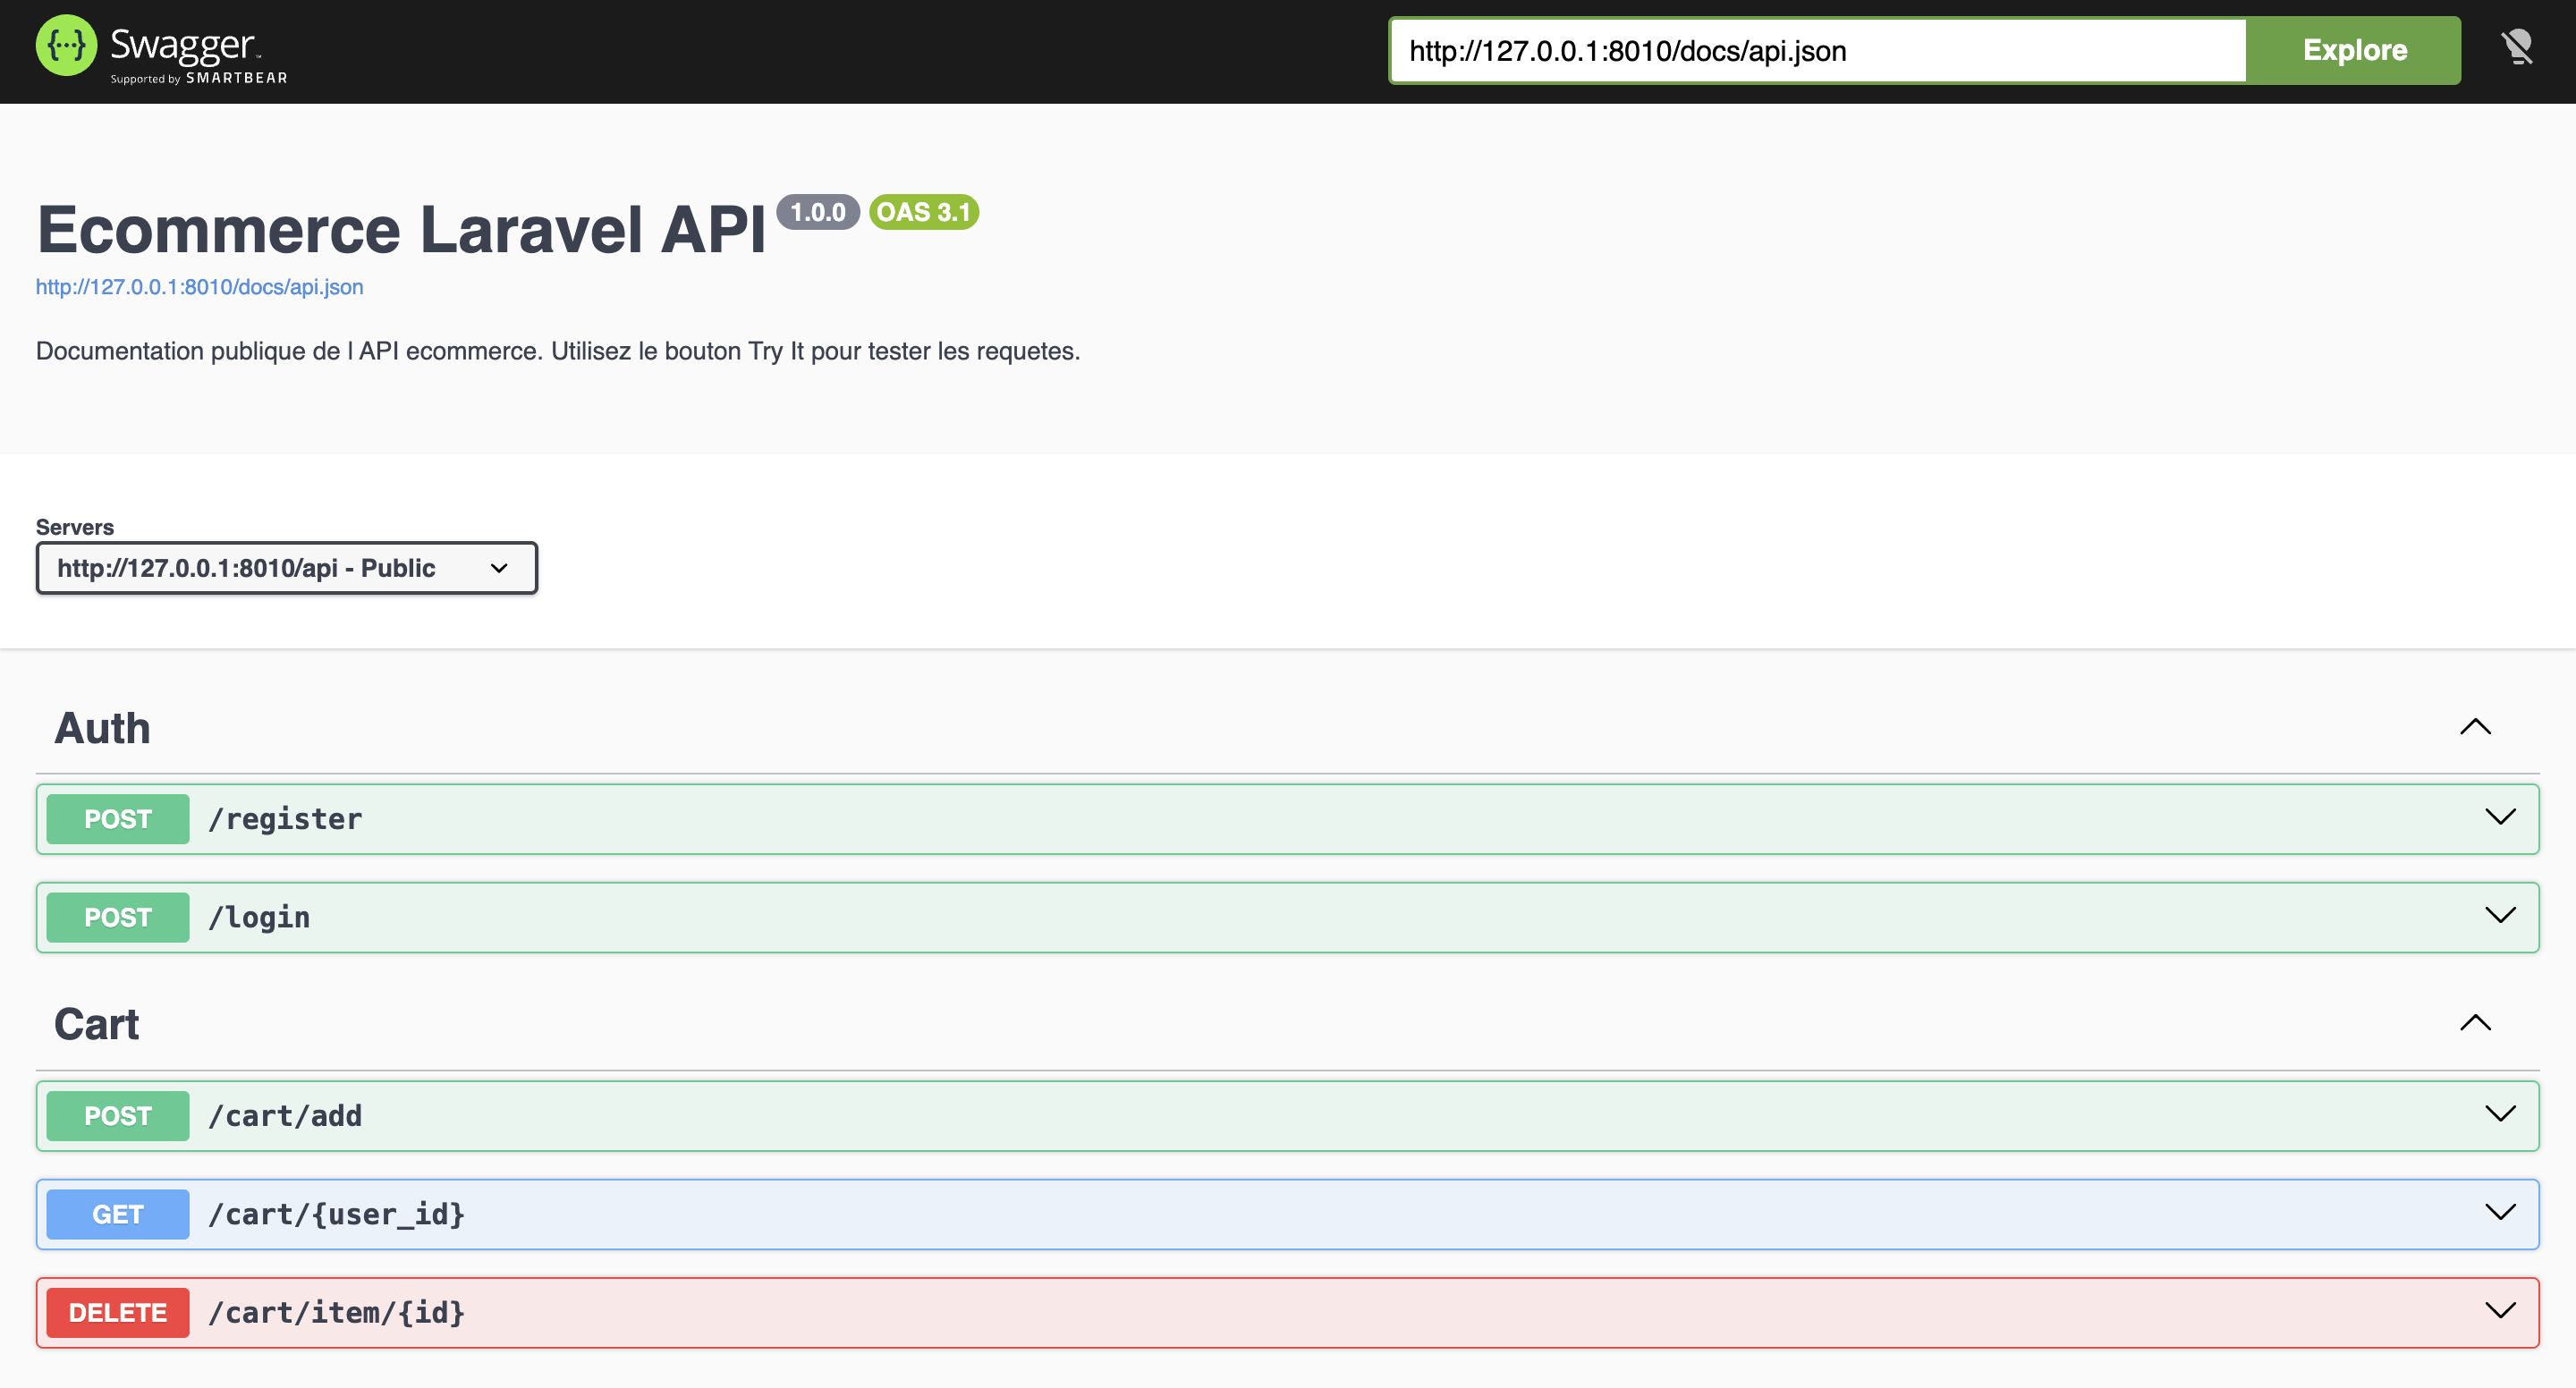
Task: Click the POST badge for /register
Action: coord(118,819)
